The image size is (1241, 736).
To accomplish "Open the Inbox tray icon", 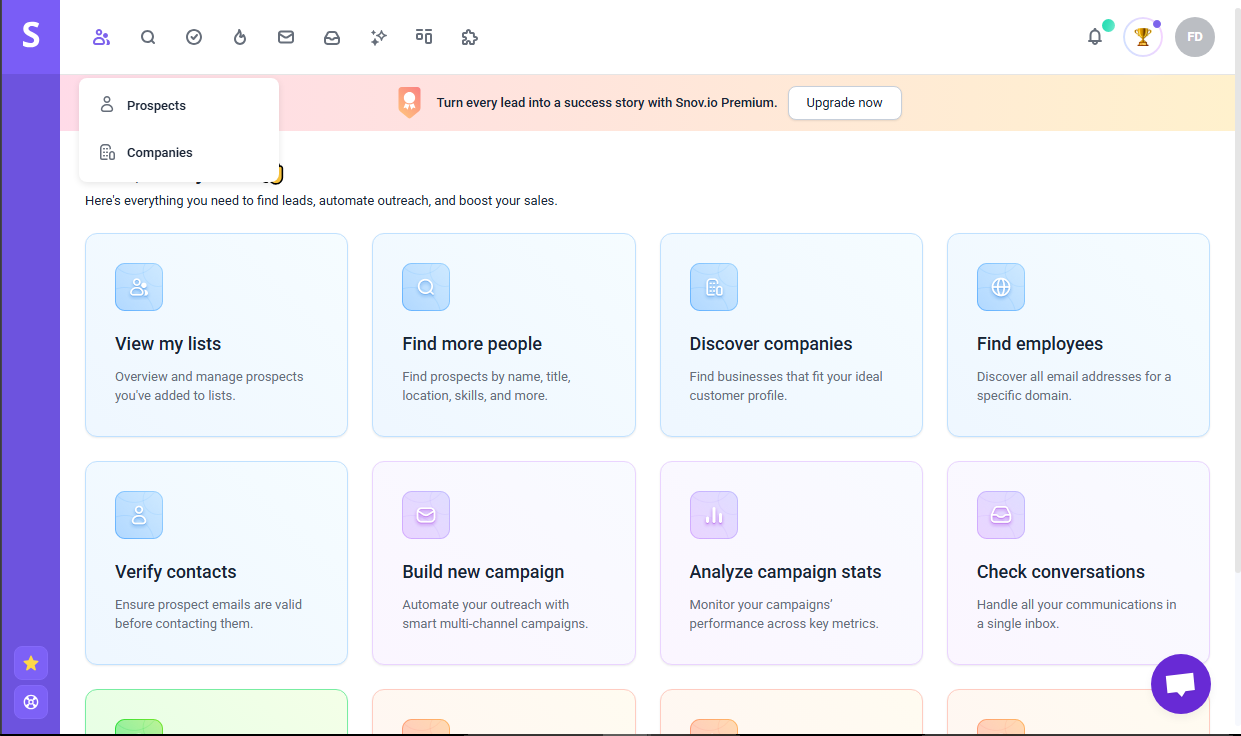I will (x=332, y=36).
